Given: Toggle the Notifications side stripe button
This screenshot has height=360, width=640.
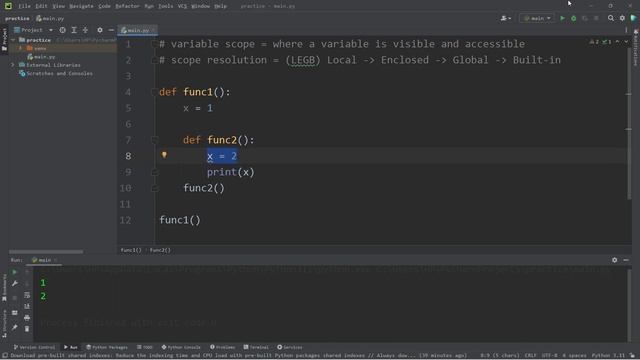Looking at the screenshot, I should tap(636, 47).
